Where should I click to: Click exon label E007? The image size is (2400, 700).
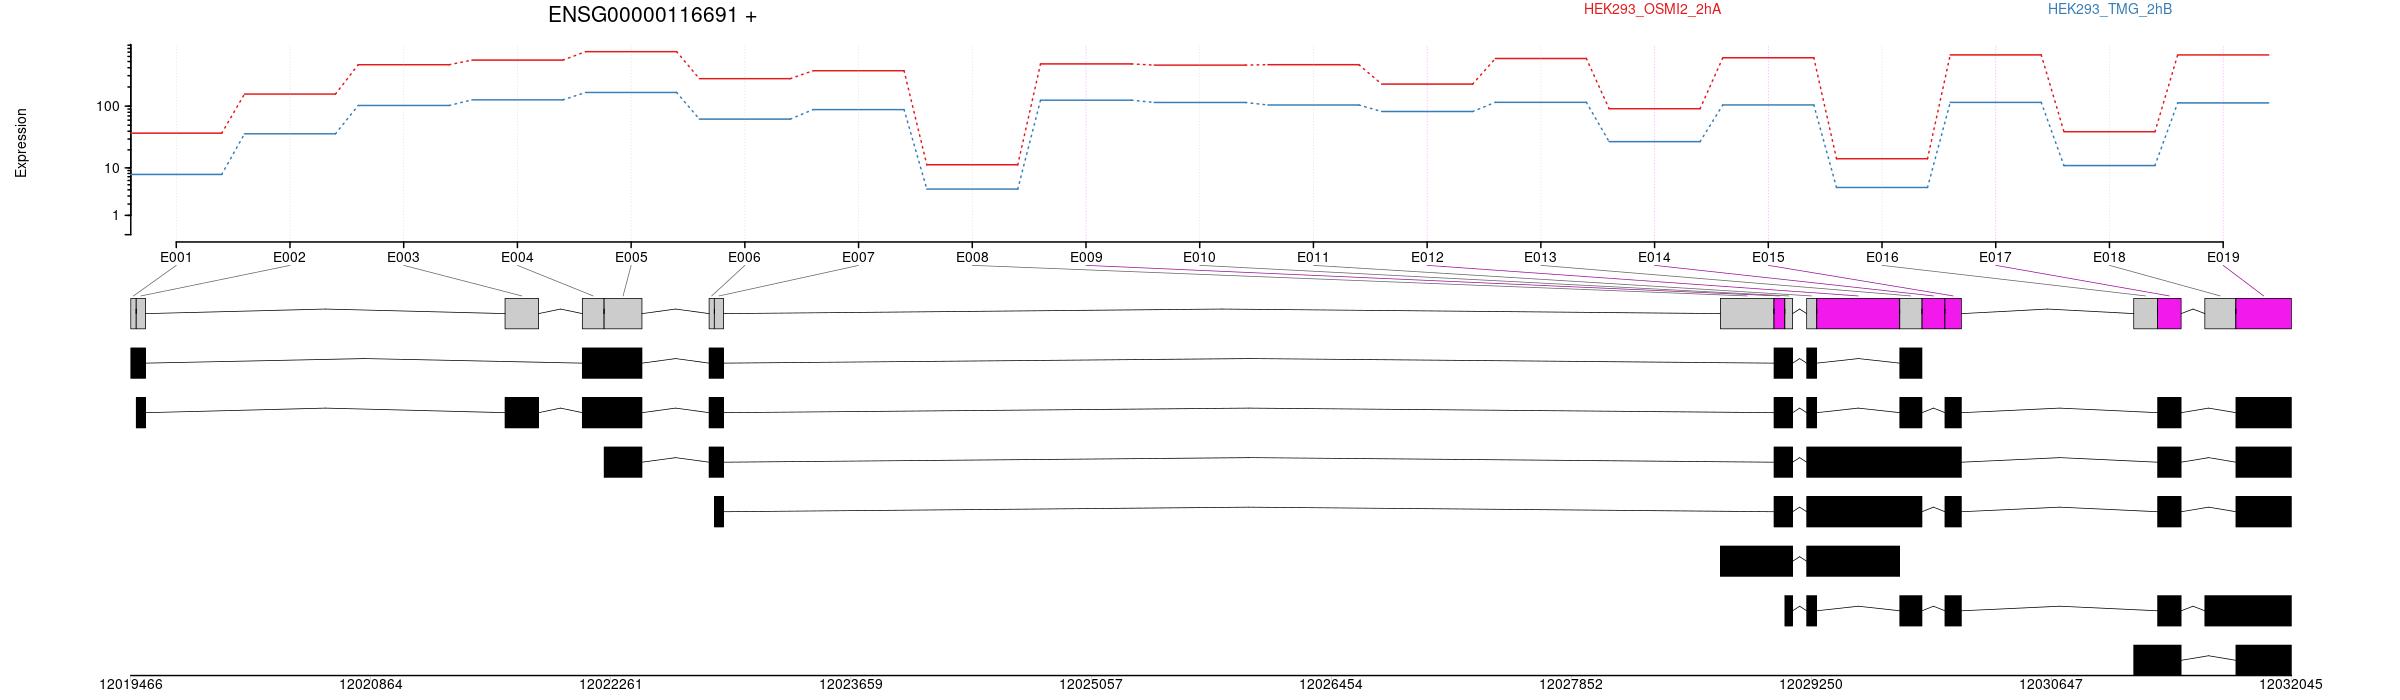(858, 257)
